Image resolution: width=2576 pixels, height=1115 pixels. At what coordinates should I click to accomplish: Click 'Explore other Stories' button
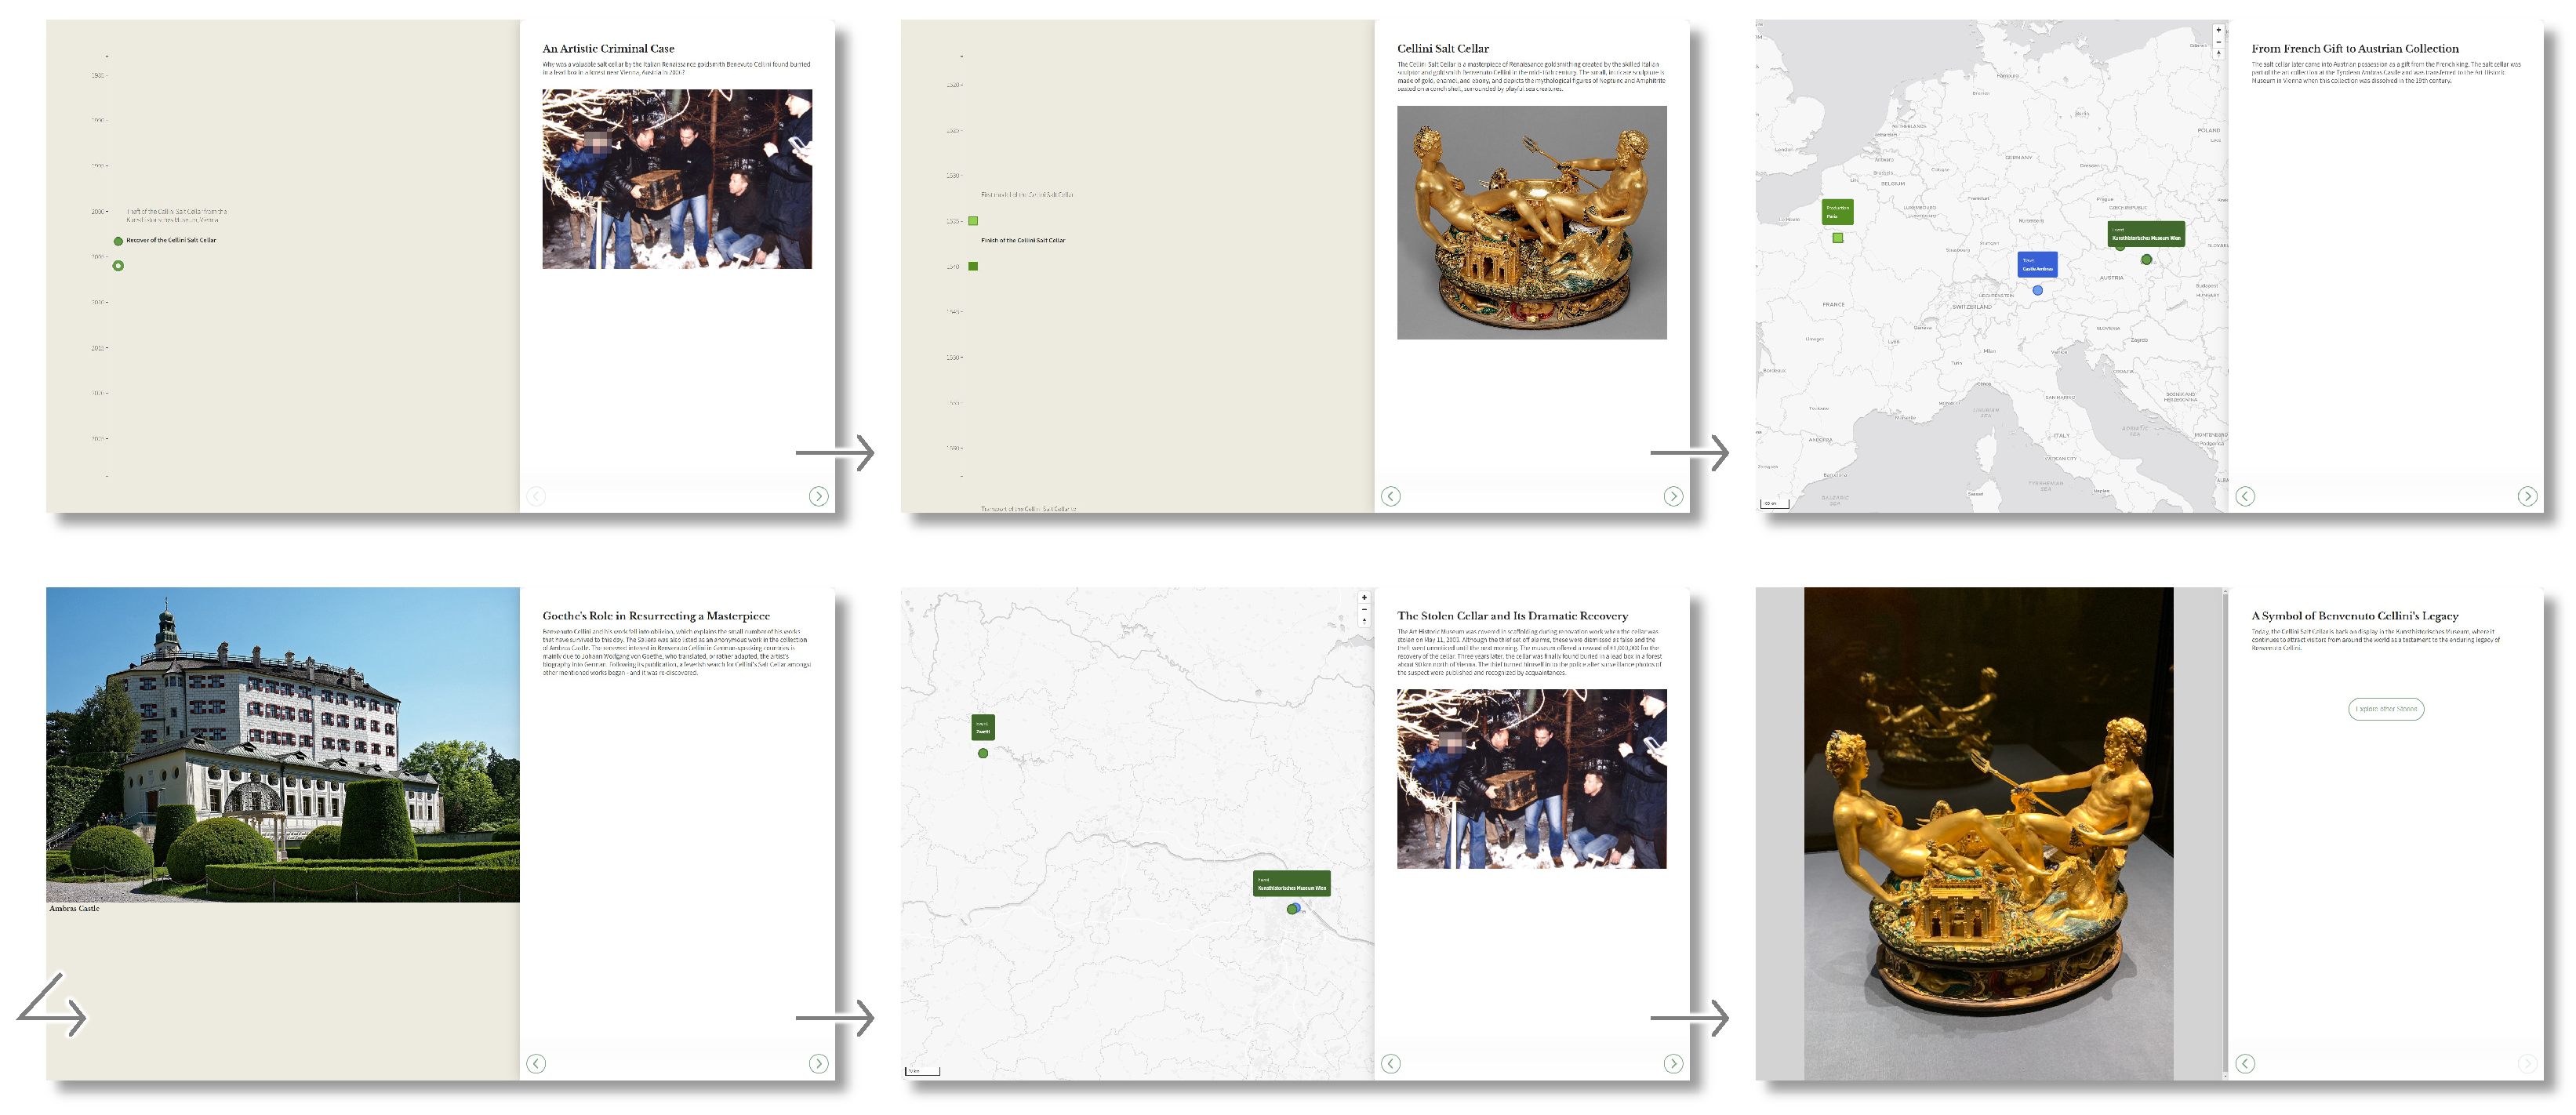coord(2385,709)
